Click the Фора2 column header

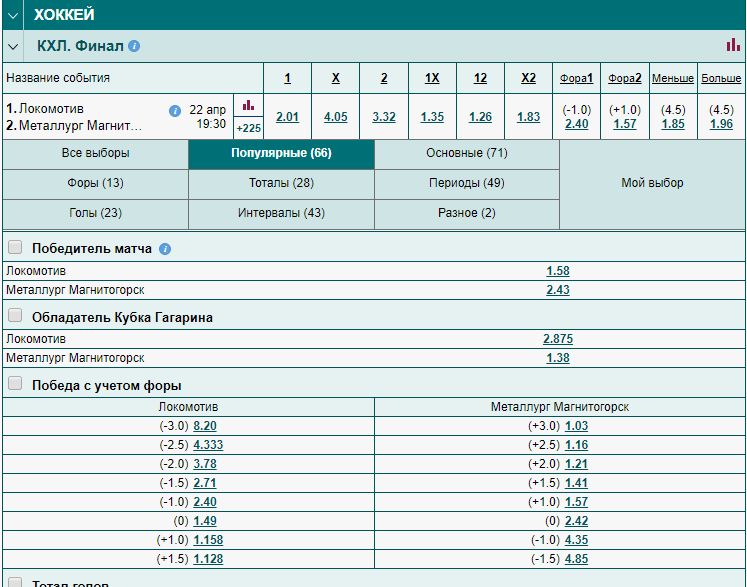point(625,78)
